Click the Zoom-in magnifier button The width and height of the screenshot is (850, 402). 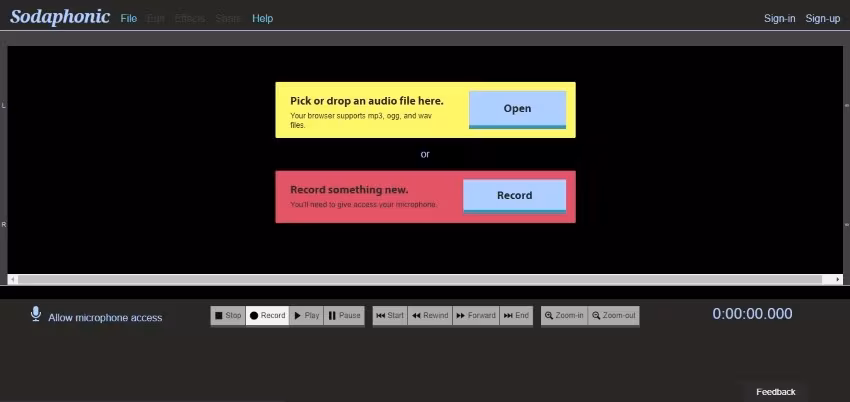(564, 315)
